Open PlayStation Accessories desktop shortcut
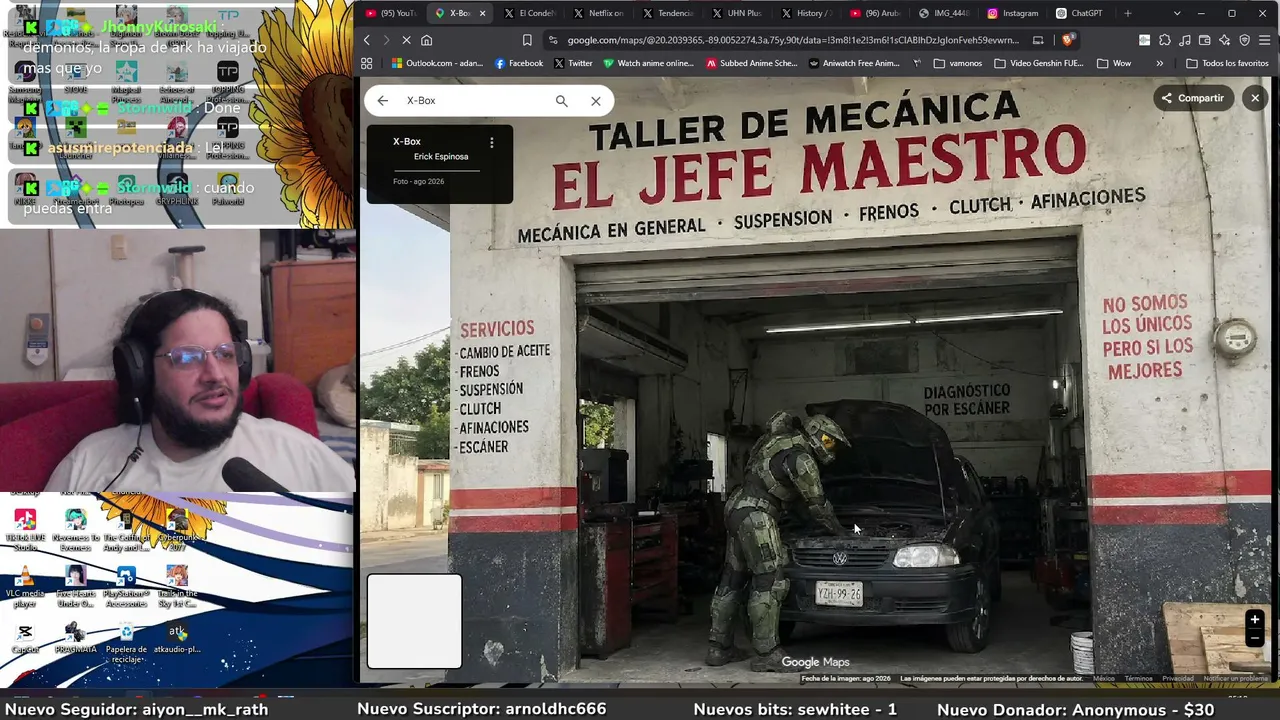Screen dimensions: 1280x720 coord(126,587)
